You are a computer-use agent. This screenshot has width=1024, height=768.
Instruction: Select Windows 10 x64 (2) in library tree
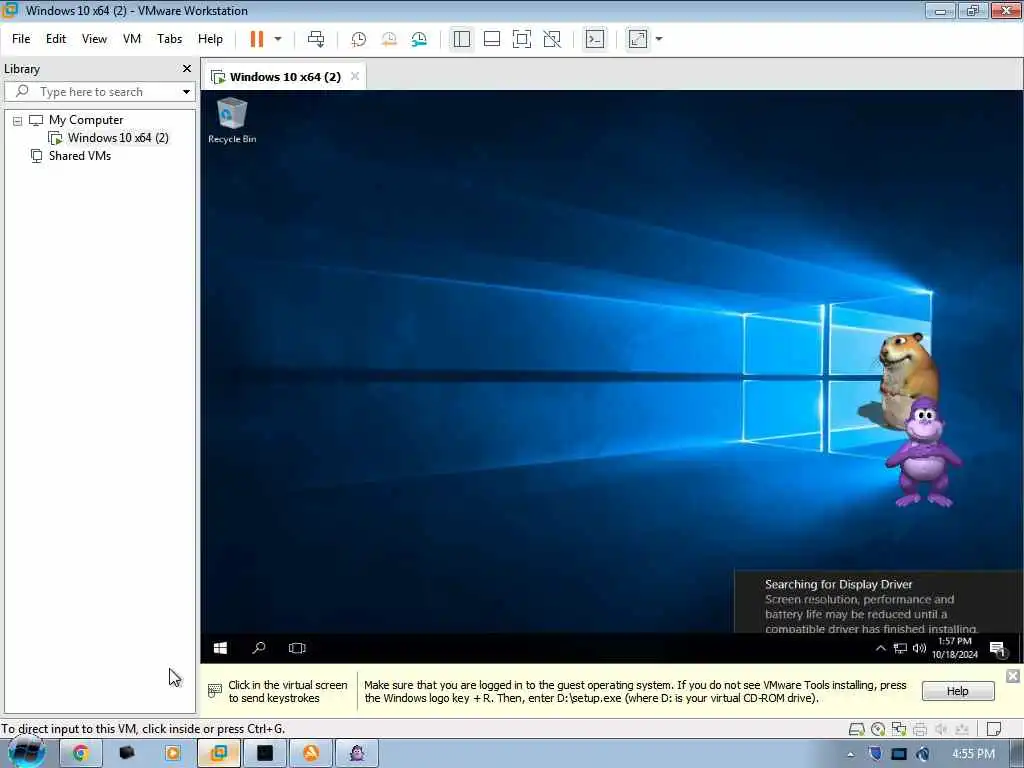point(118,138)
